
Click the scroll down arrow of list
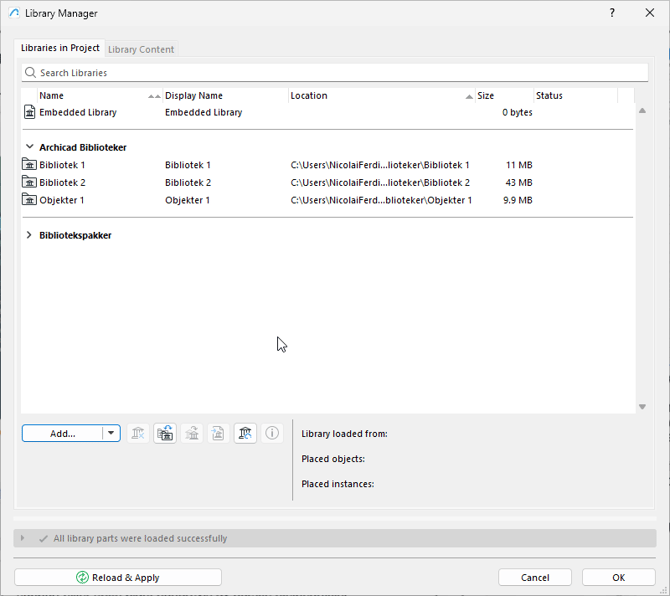[x=642, y=407]
